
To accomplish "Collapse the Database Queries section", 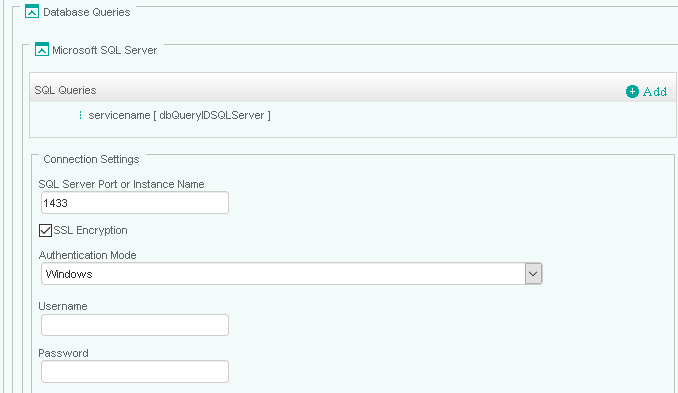I will (x=32, y=11).
